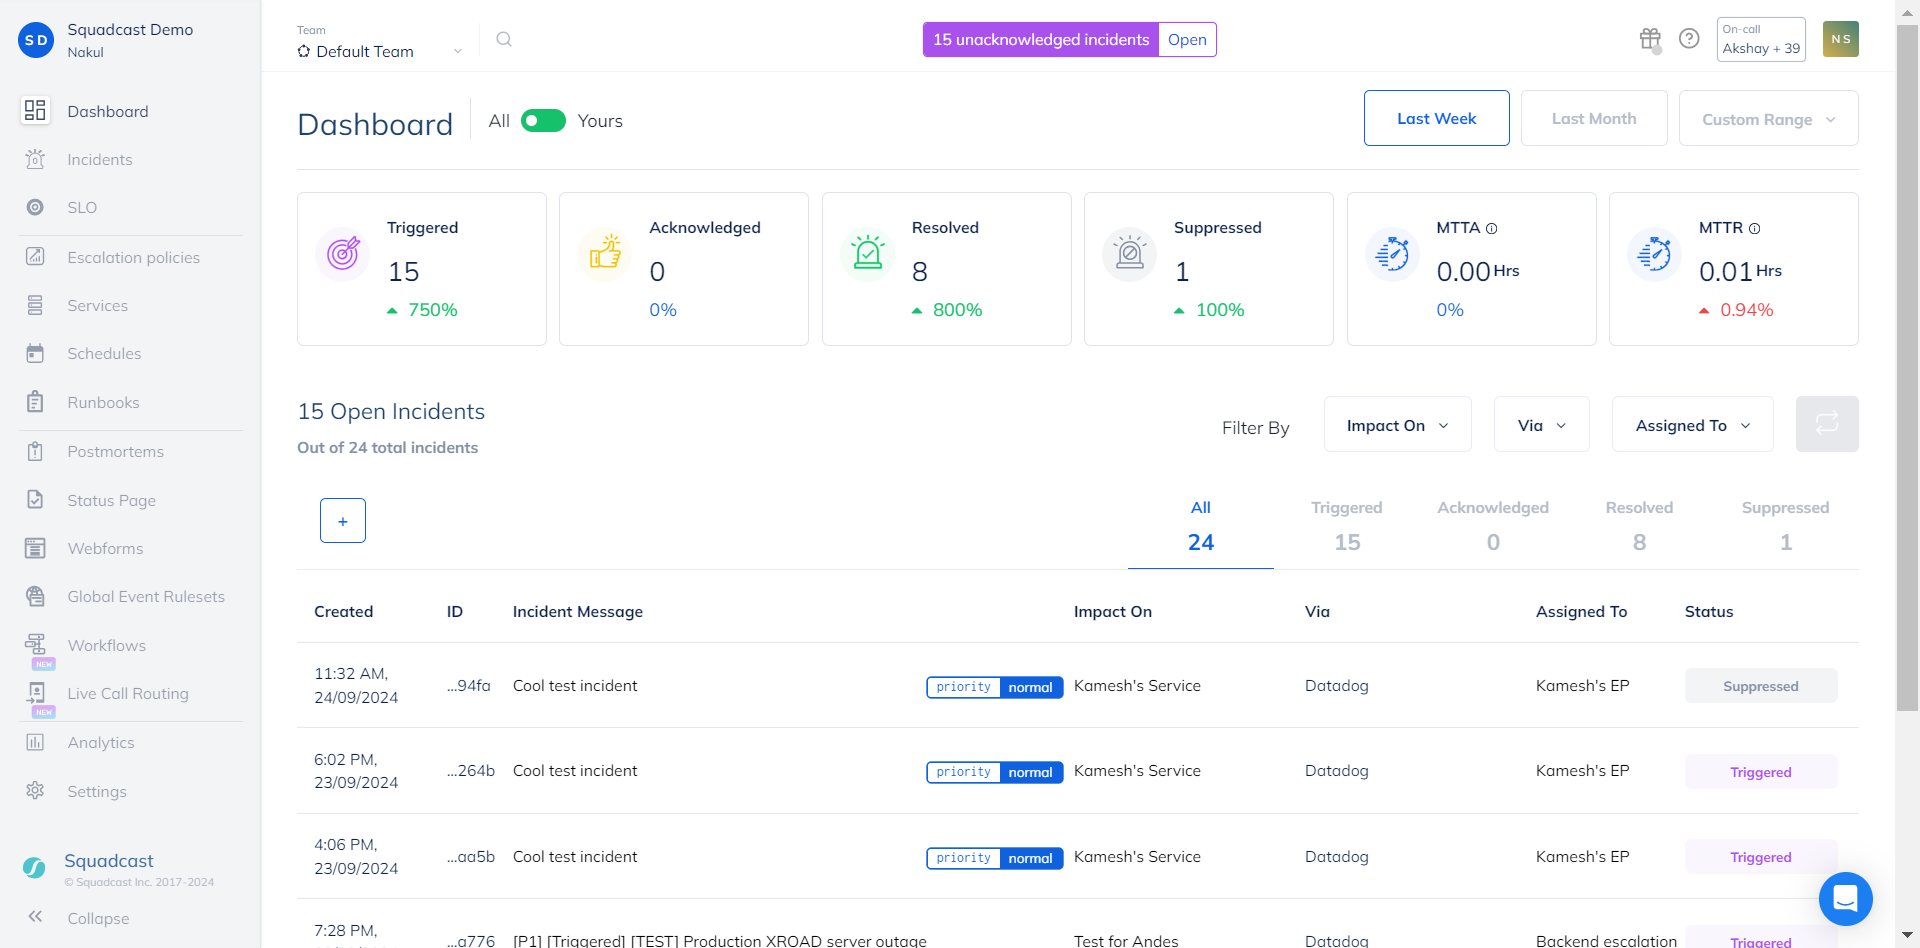This screenshot has height=948, width=1920.
Task: Click the refresh incidents icon button
Action: [1826, 424]
